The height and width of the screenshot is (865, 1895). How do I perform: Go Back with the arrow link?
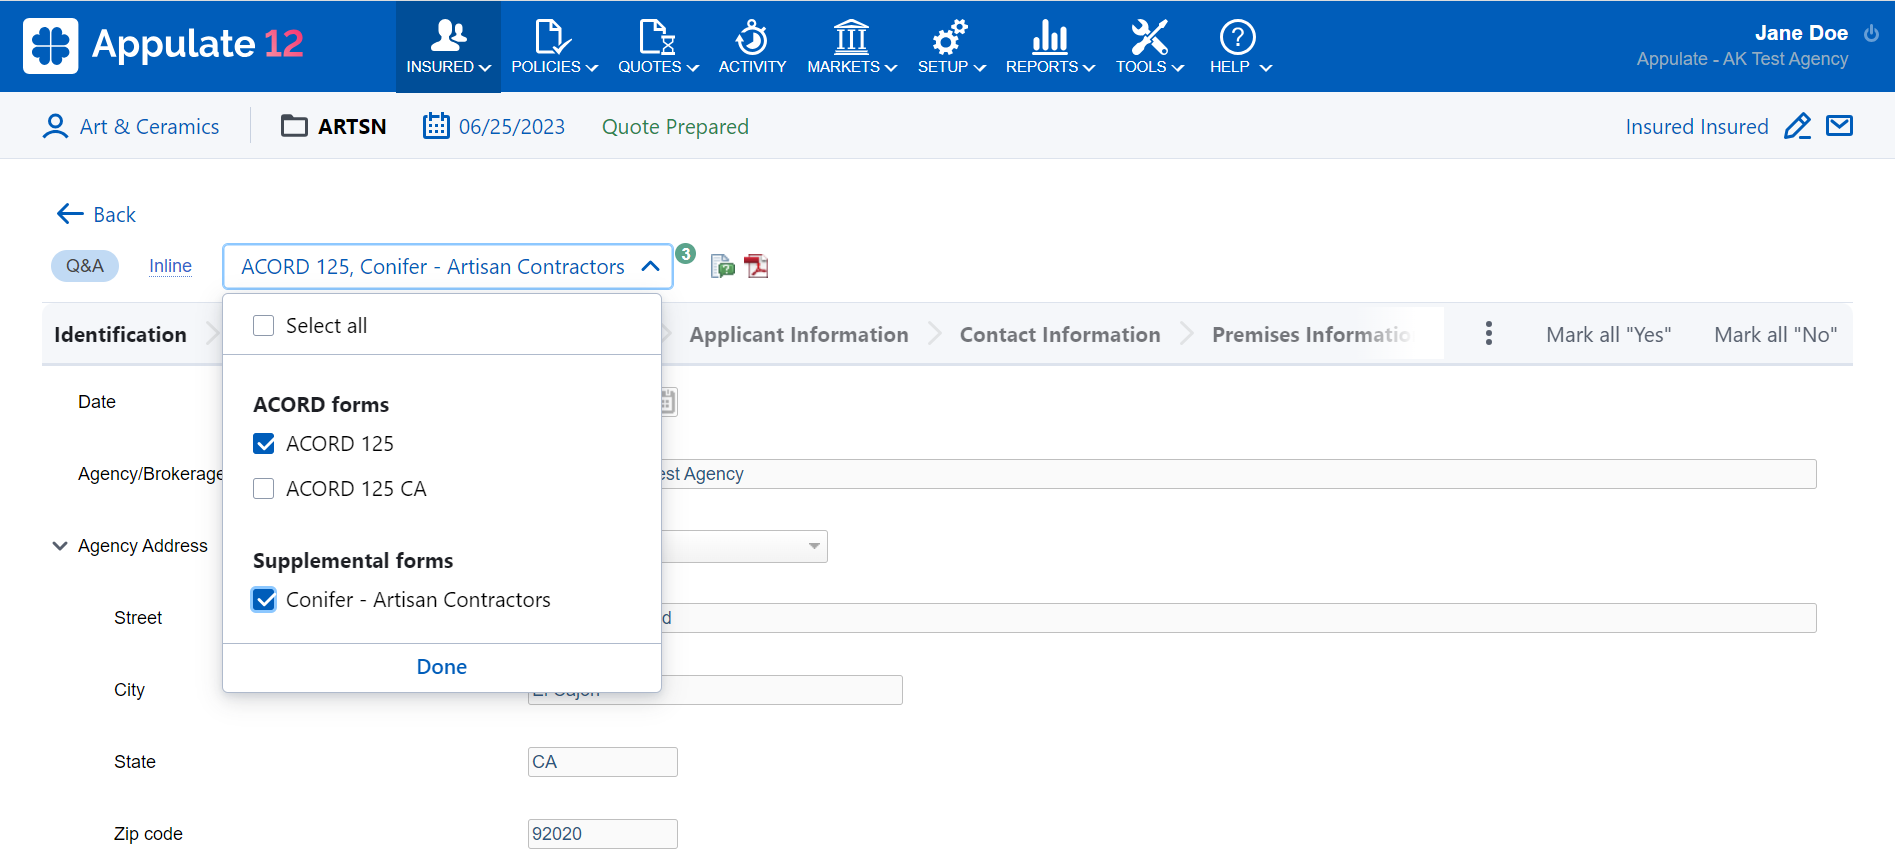96,214
